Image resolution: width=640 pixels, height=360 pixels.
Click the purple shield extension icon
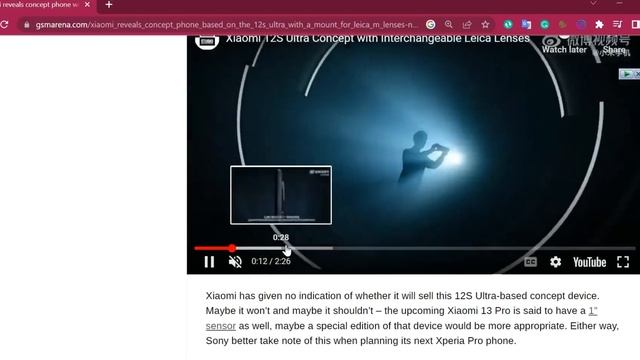[581, 24]
